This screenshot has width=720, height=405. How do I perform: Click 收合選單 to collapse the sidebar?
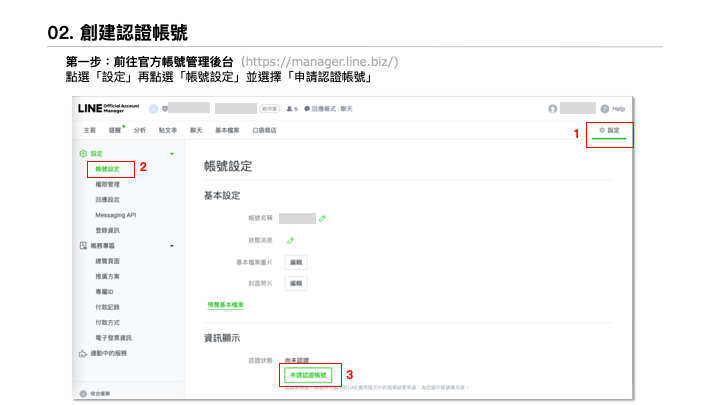click(103, 394)
